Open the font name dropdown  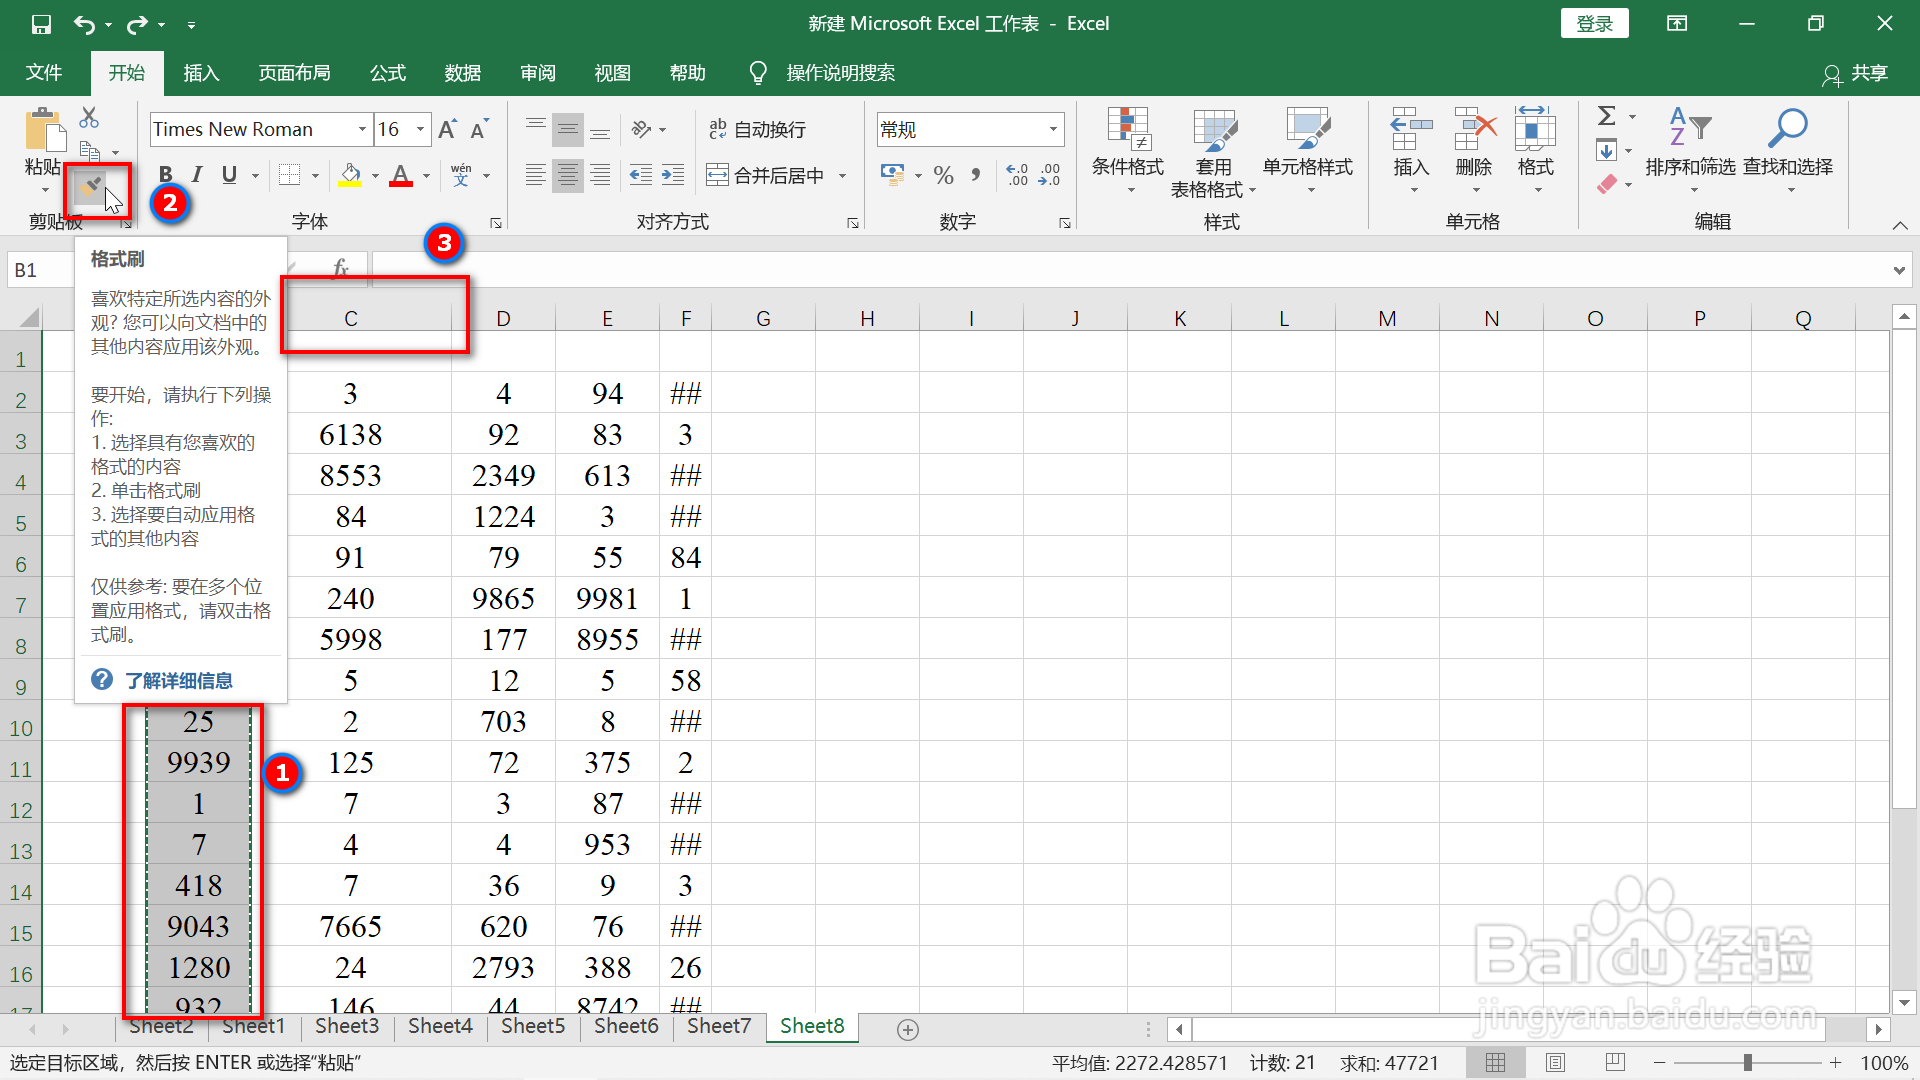[x=362, y=129]
